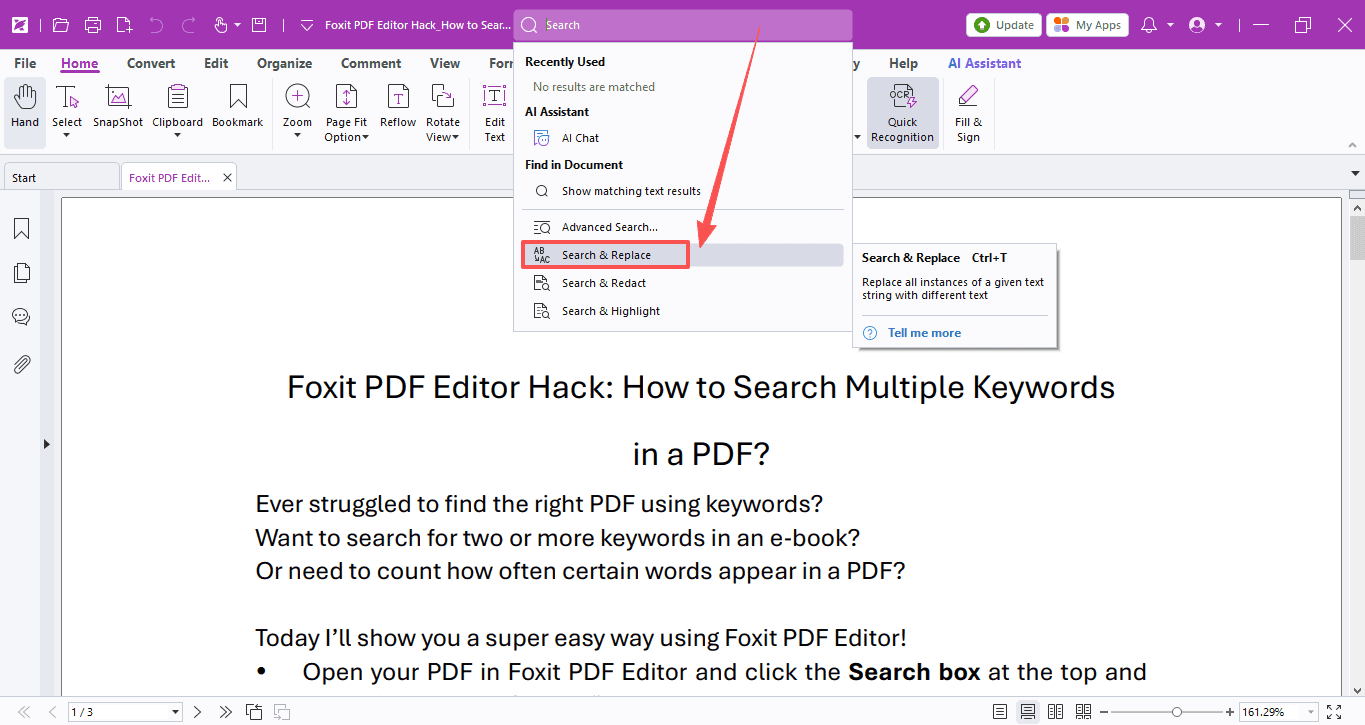Click the Update button
The width and height of the screenshot is (1365, 725).
pos(1003,25)
